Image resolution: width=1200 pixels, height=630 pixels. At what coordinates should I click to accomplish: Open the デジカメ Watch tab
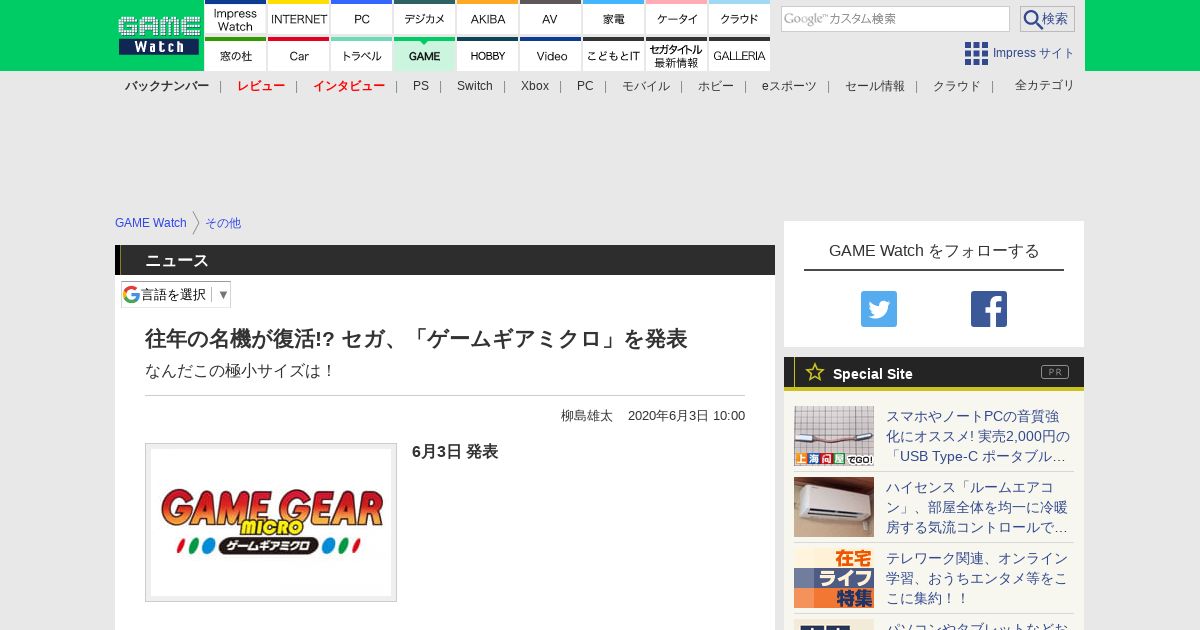tap(424, 18)
